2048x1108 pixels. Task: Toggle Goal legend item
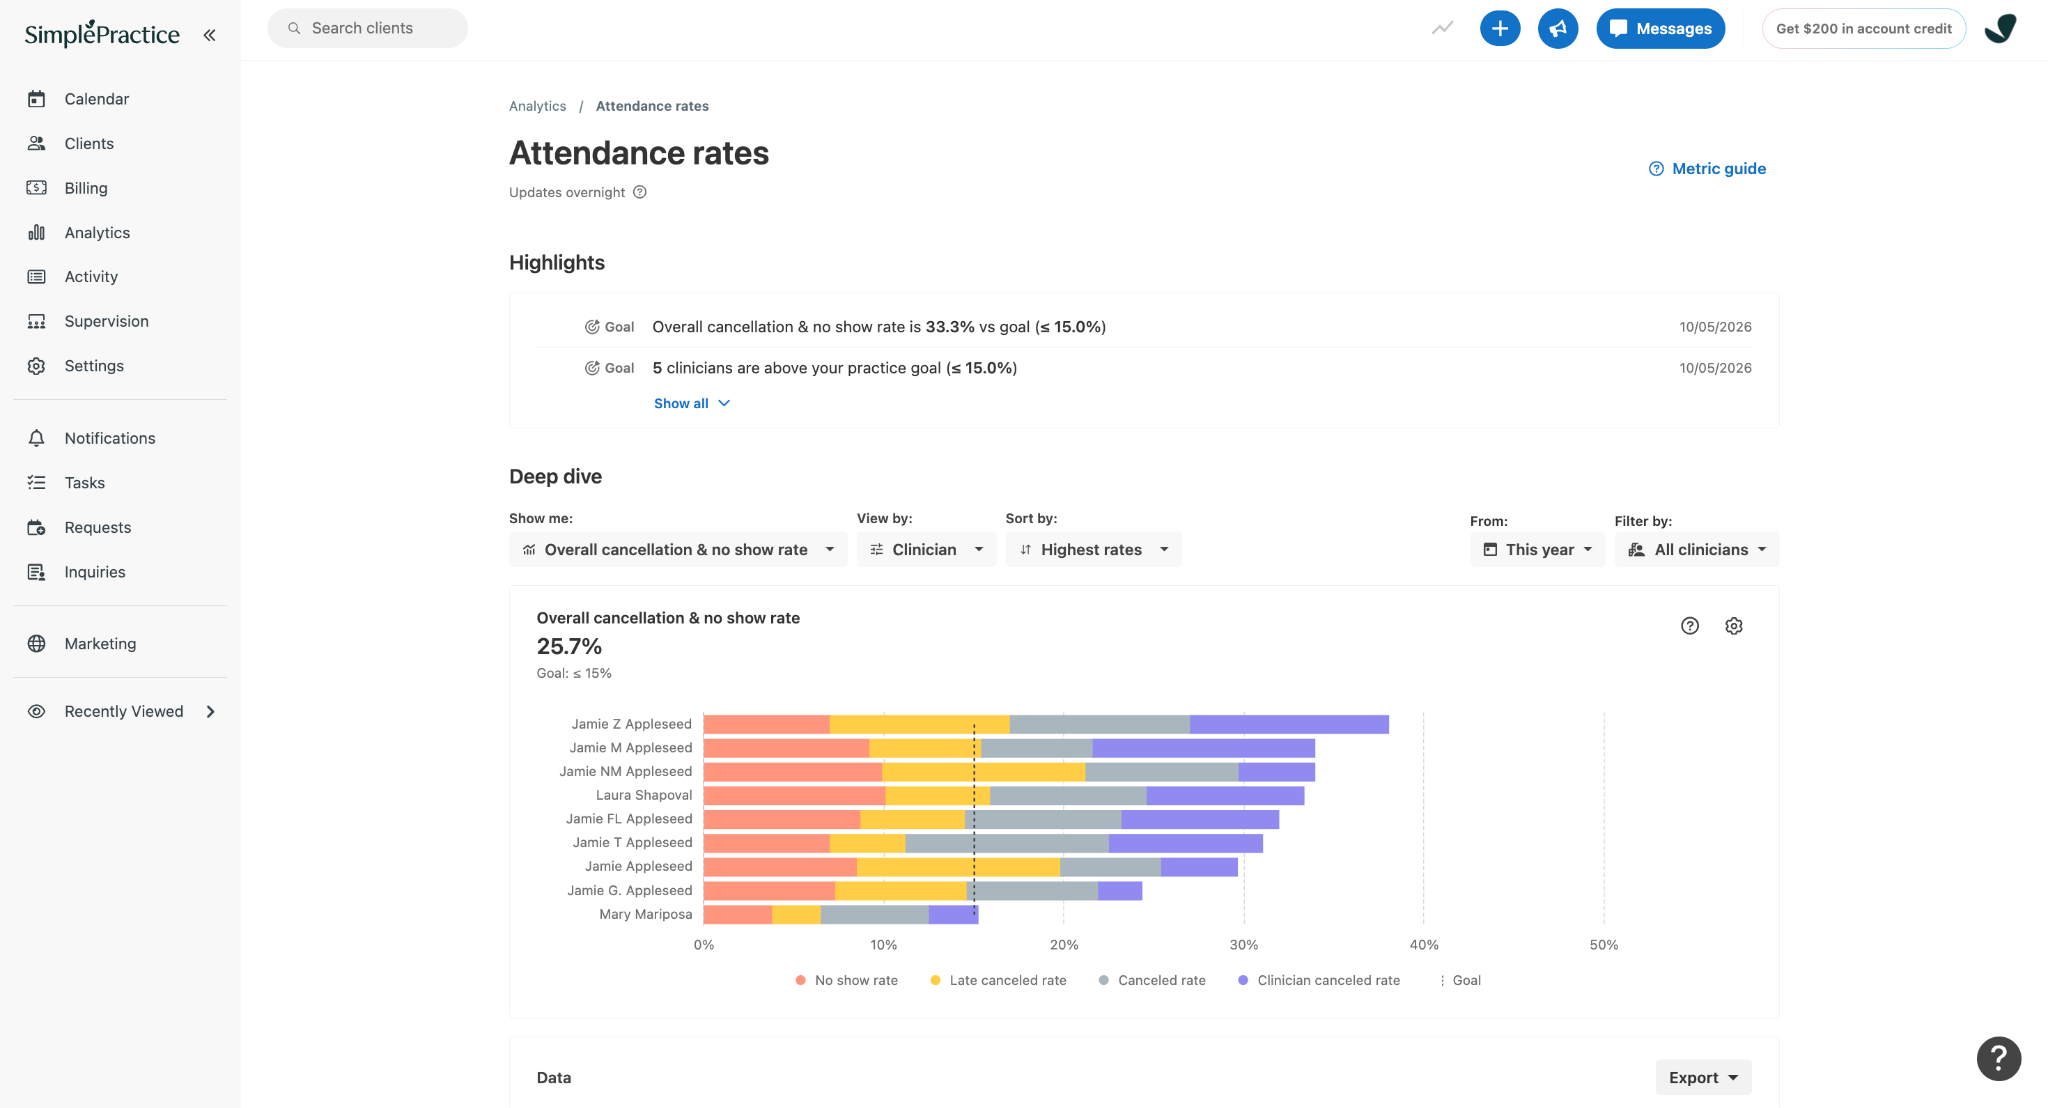[1460, 980]
